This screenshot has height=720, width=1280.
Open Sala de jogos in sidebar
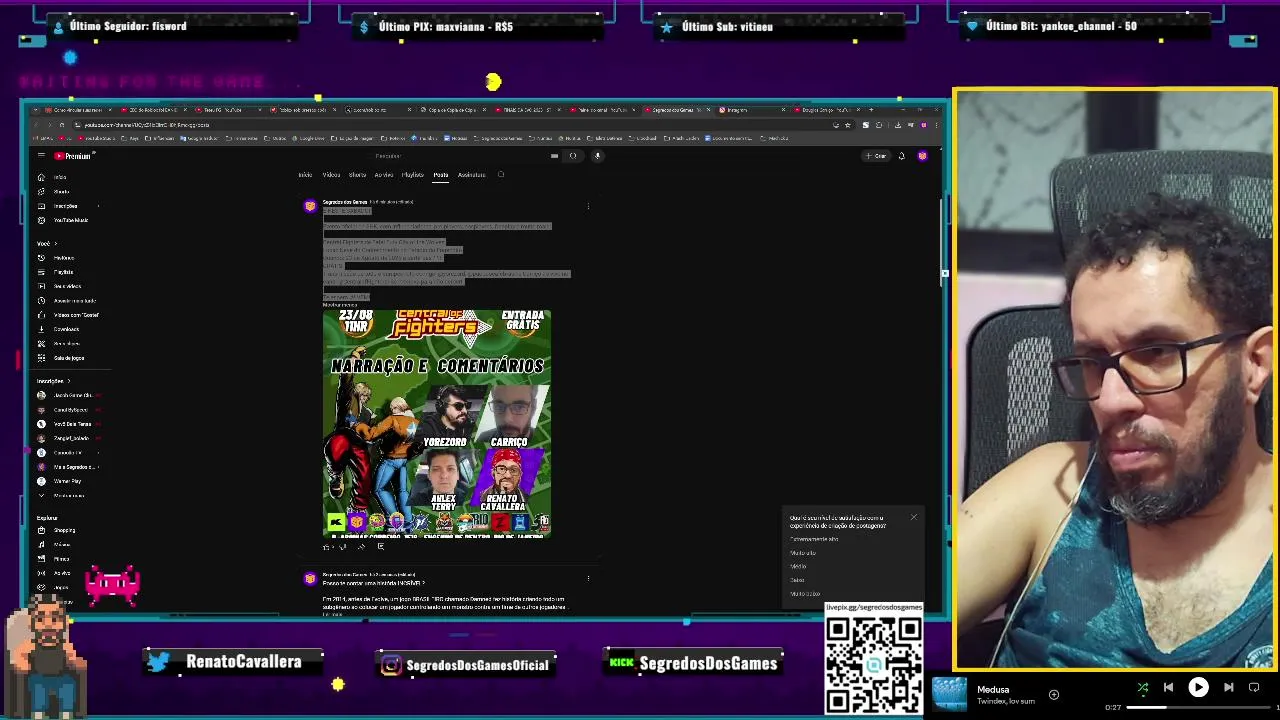tap(68, 358)
